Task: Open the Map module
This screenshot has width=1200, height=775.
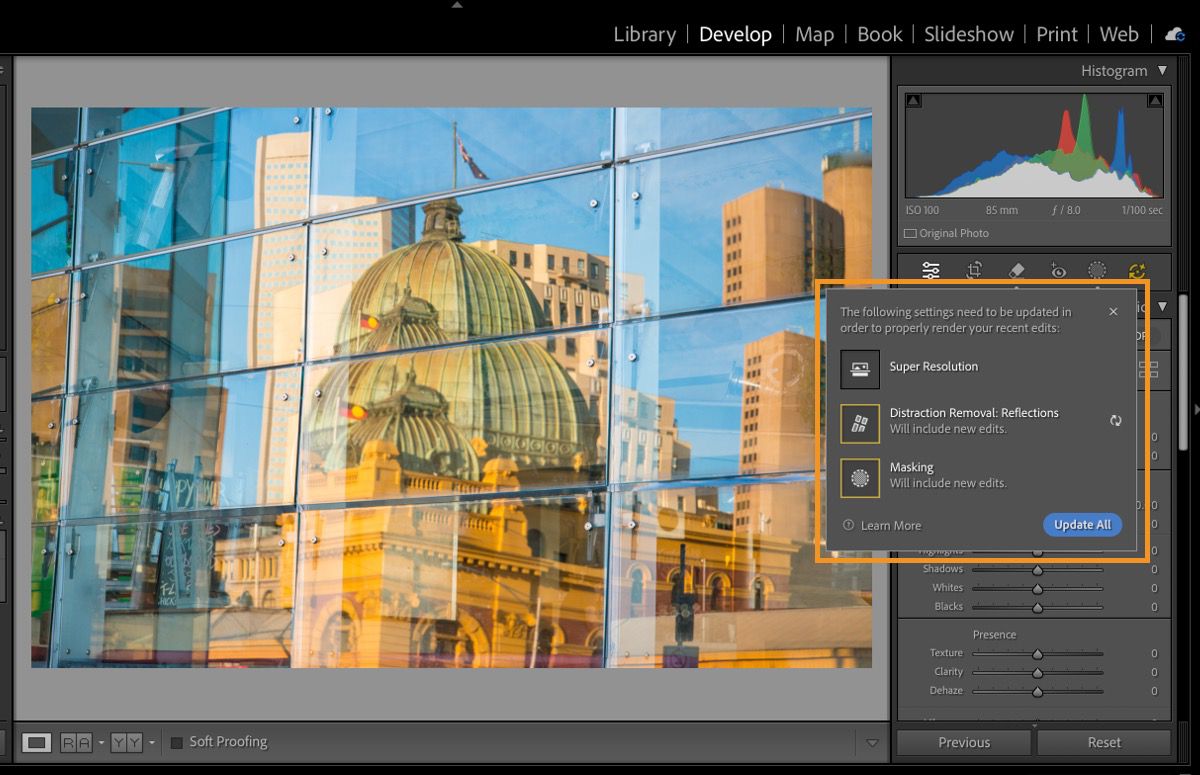Action: tap(814, 35)
